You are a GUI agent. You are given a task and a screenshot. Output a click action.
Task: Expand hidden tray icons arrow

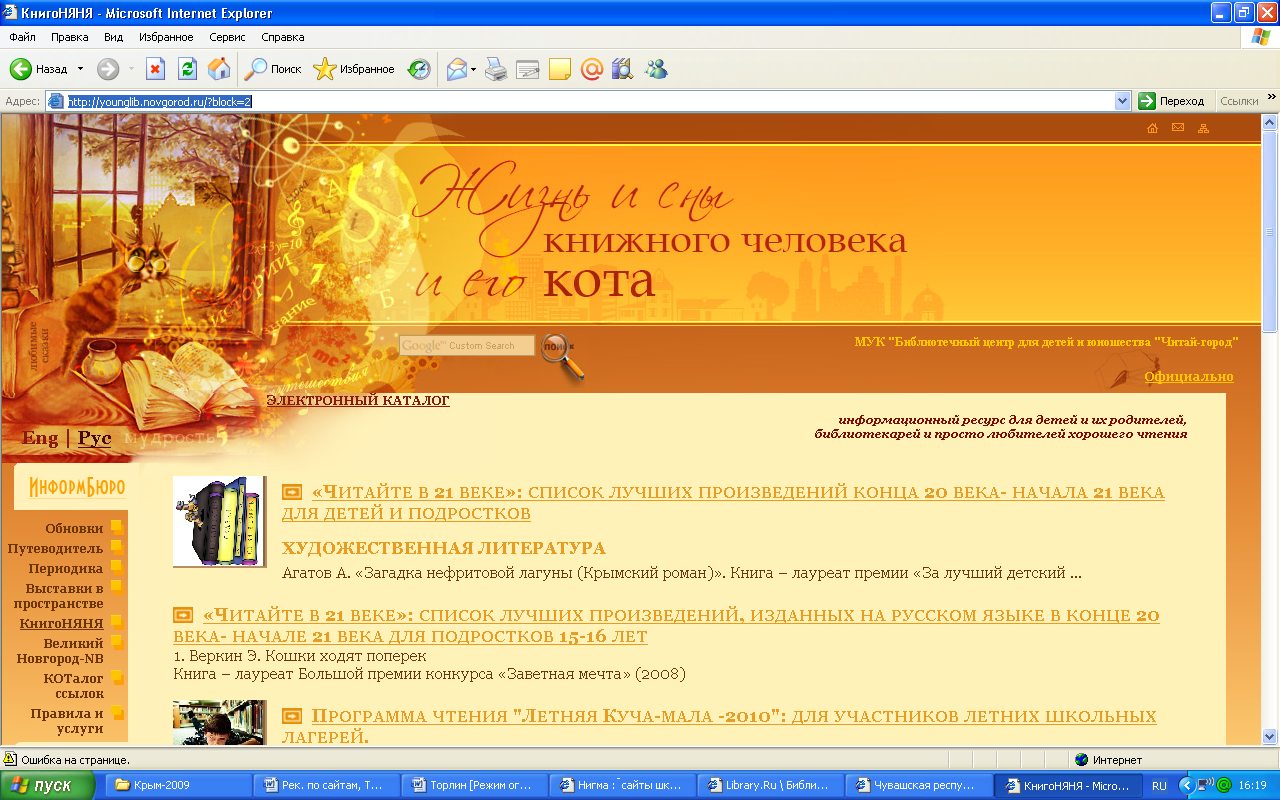coord(1188,786)
